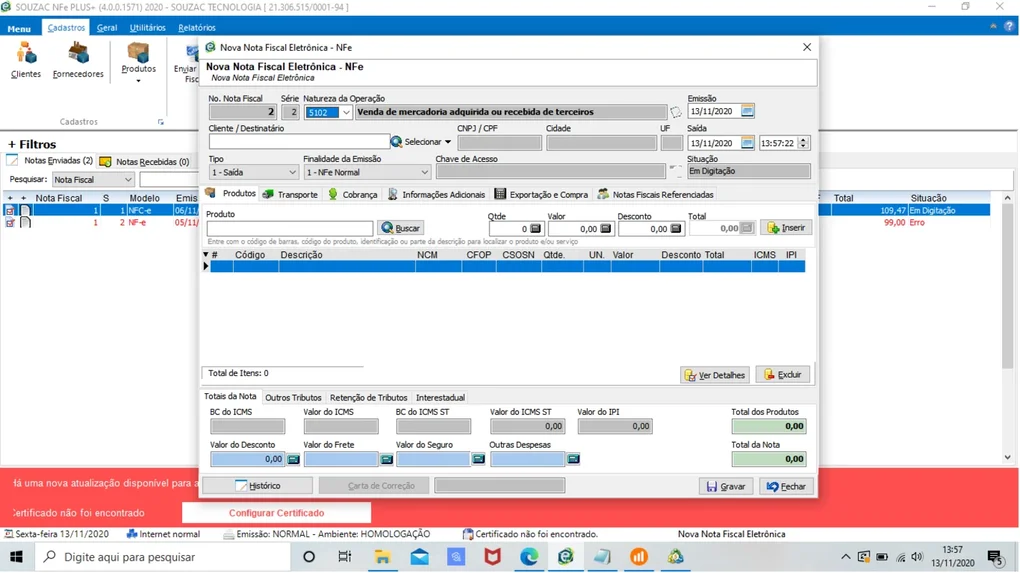Click the Ver Detalhes button
This screenshot has height=573, width=1020.
(715, 375)
